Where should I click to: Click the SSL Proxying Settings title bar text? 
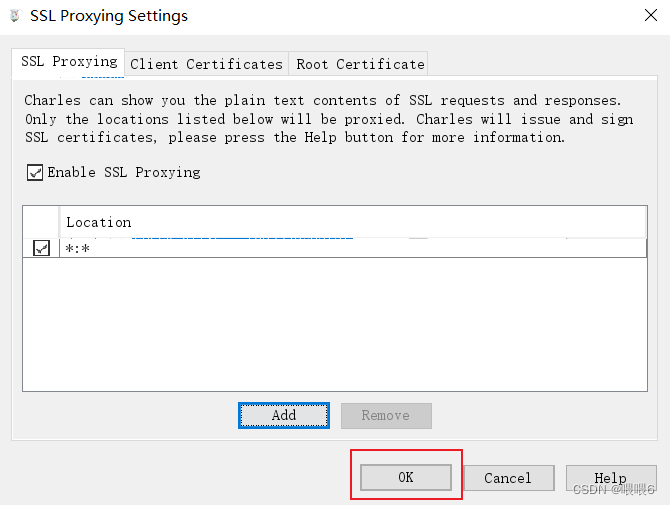coord(109,16)
